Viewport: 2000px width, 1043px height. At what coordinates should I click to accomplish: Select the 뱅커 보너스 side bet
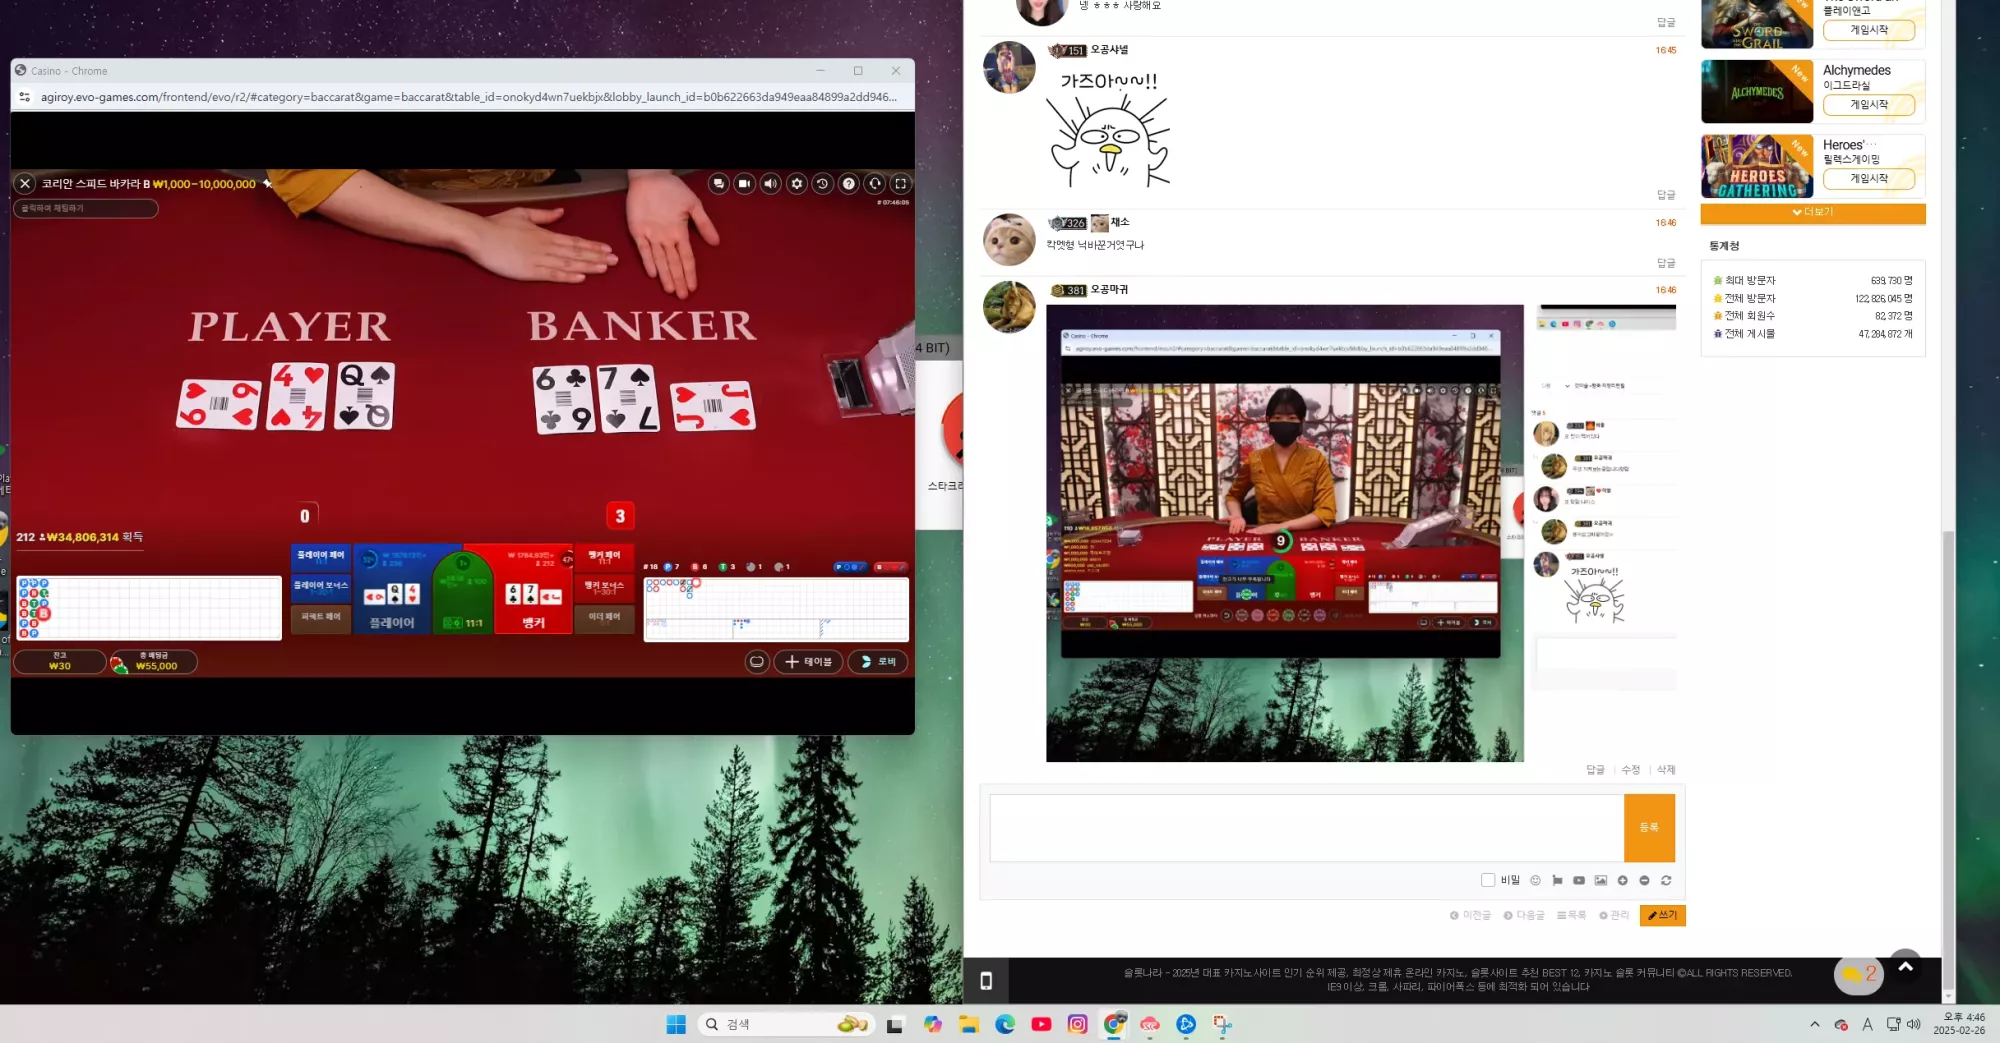(x=604, y=588)
